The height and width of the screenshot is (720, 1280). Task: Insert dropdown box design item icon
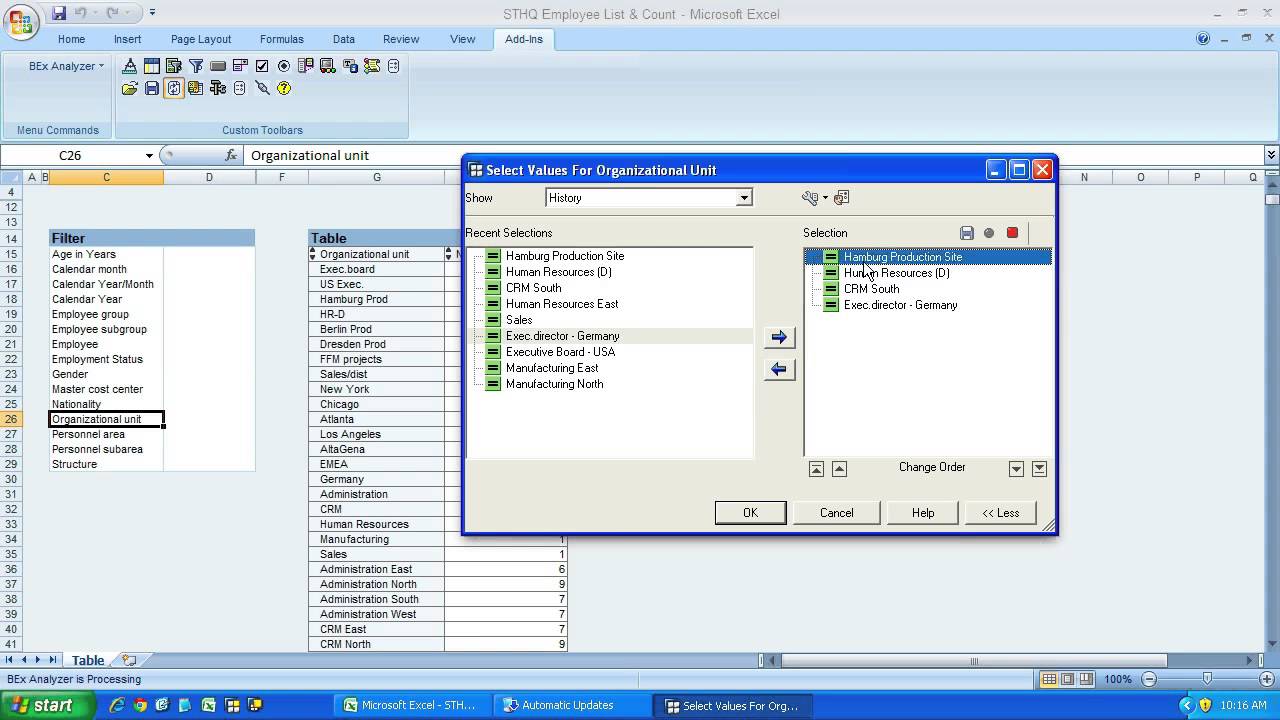point(240,66)
